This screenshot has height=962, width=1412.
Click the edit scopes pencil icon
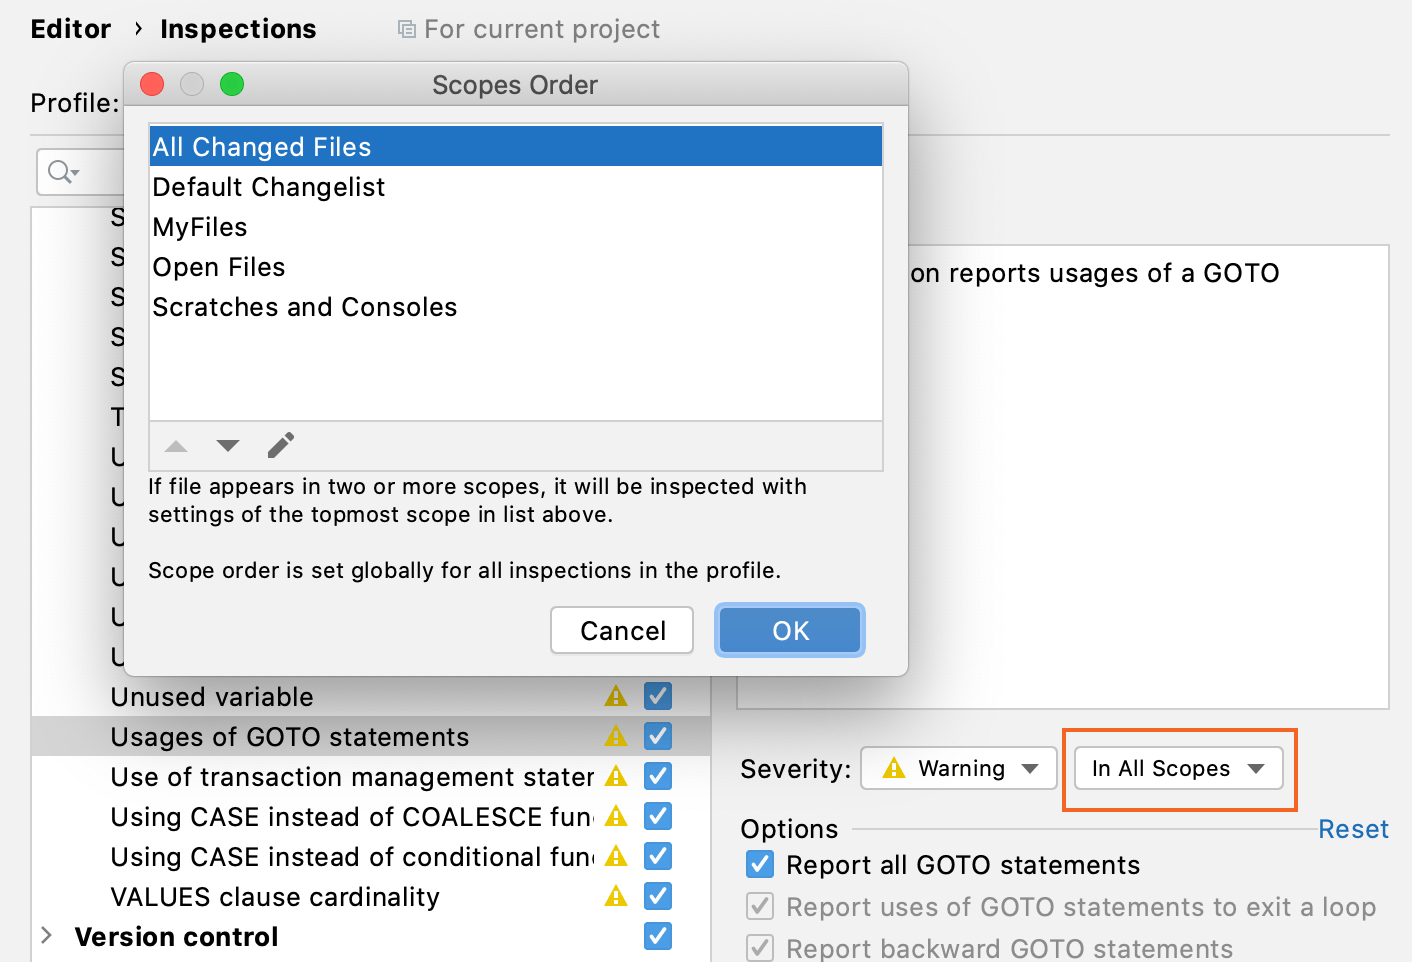[281, 445]
